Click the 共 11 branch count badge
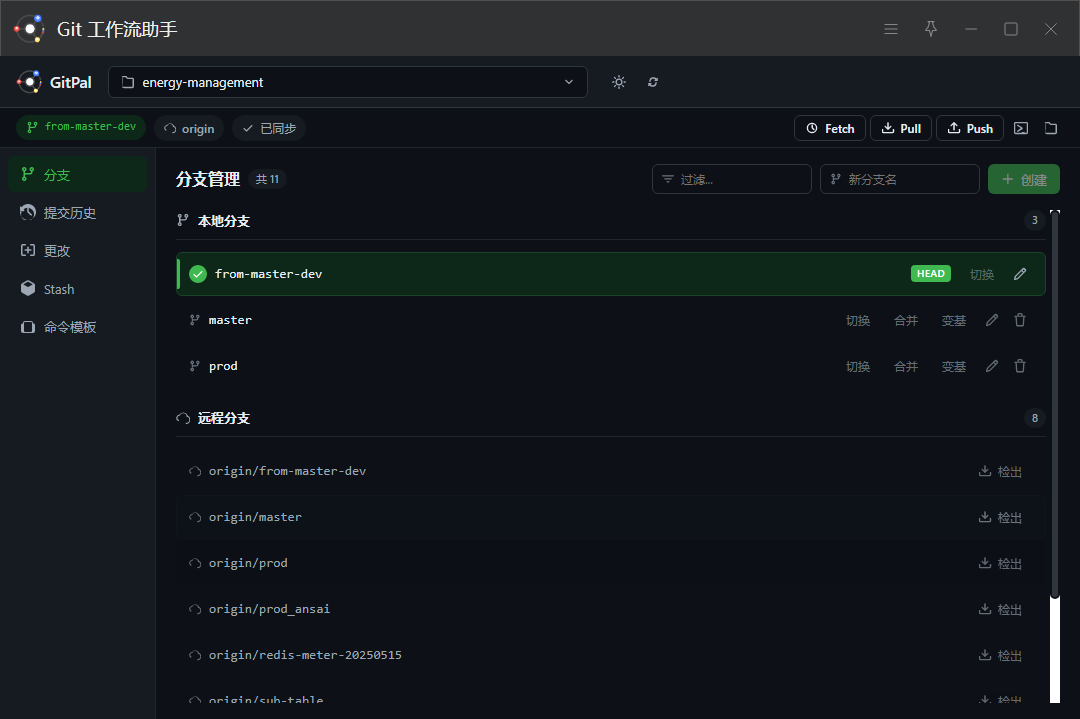Image resolution: width=1080 pixels, height=719 pixels. [x=267, y=179]
